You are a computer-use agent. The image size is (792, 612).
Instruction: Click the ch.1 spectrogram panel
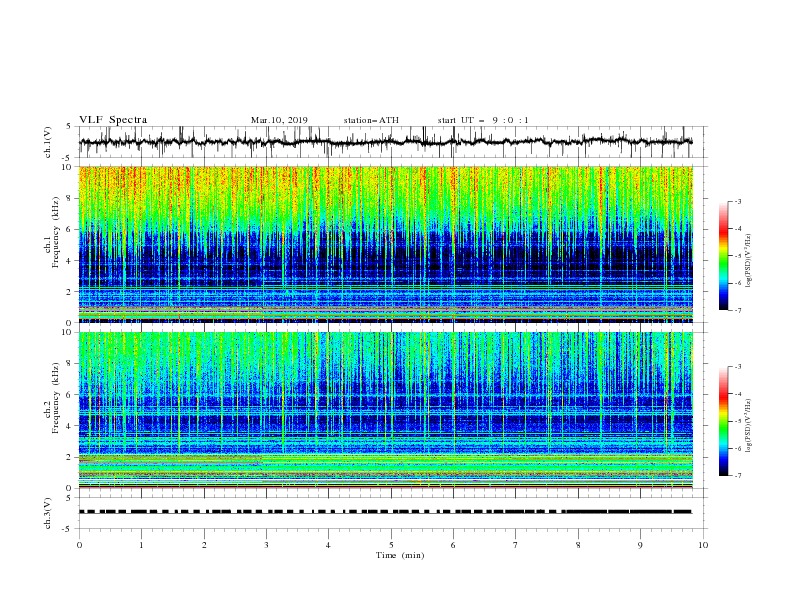tap(386, 244)
